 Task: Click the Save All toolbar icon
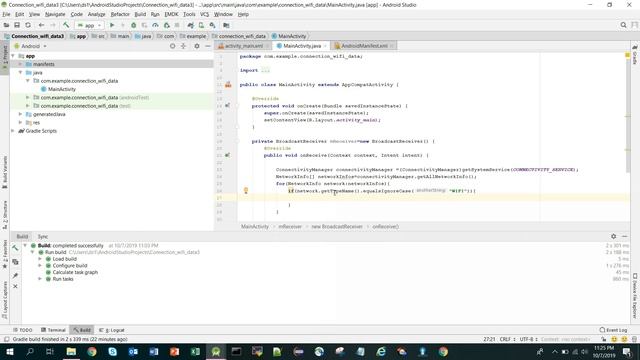pos(17,25)
